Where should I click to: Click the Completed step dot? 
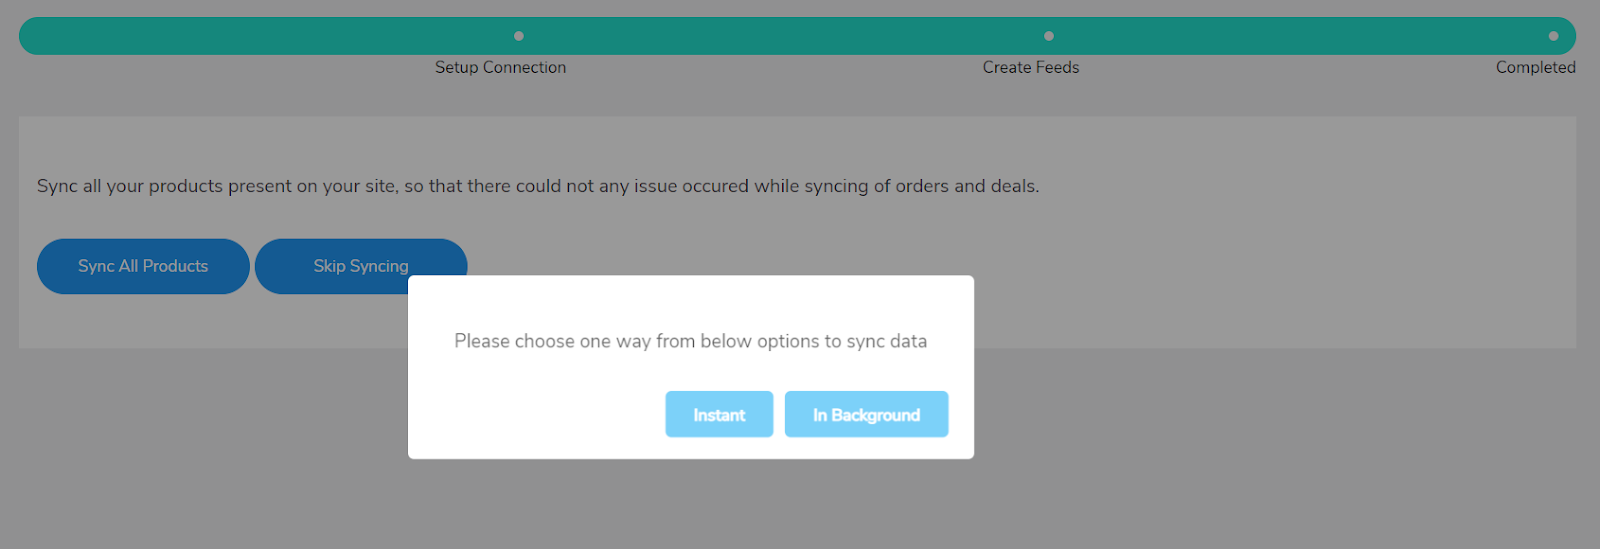coord(1553,36)
